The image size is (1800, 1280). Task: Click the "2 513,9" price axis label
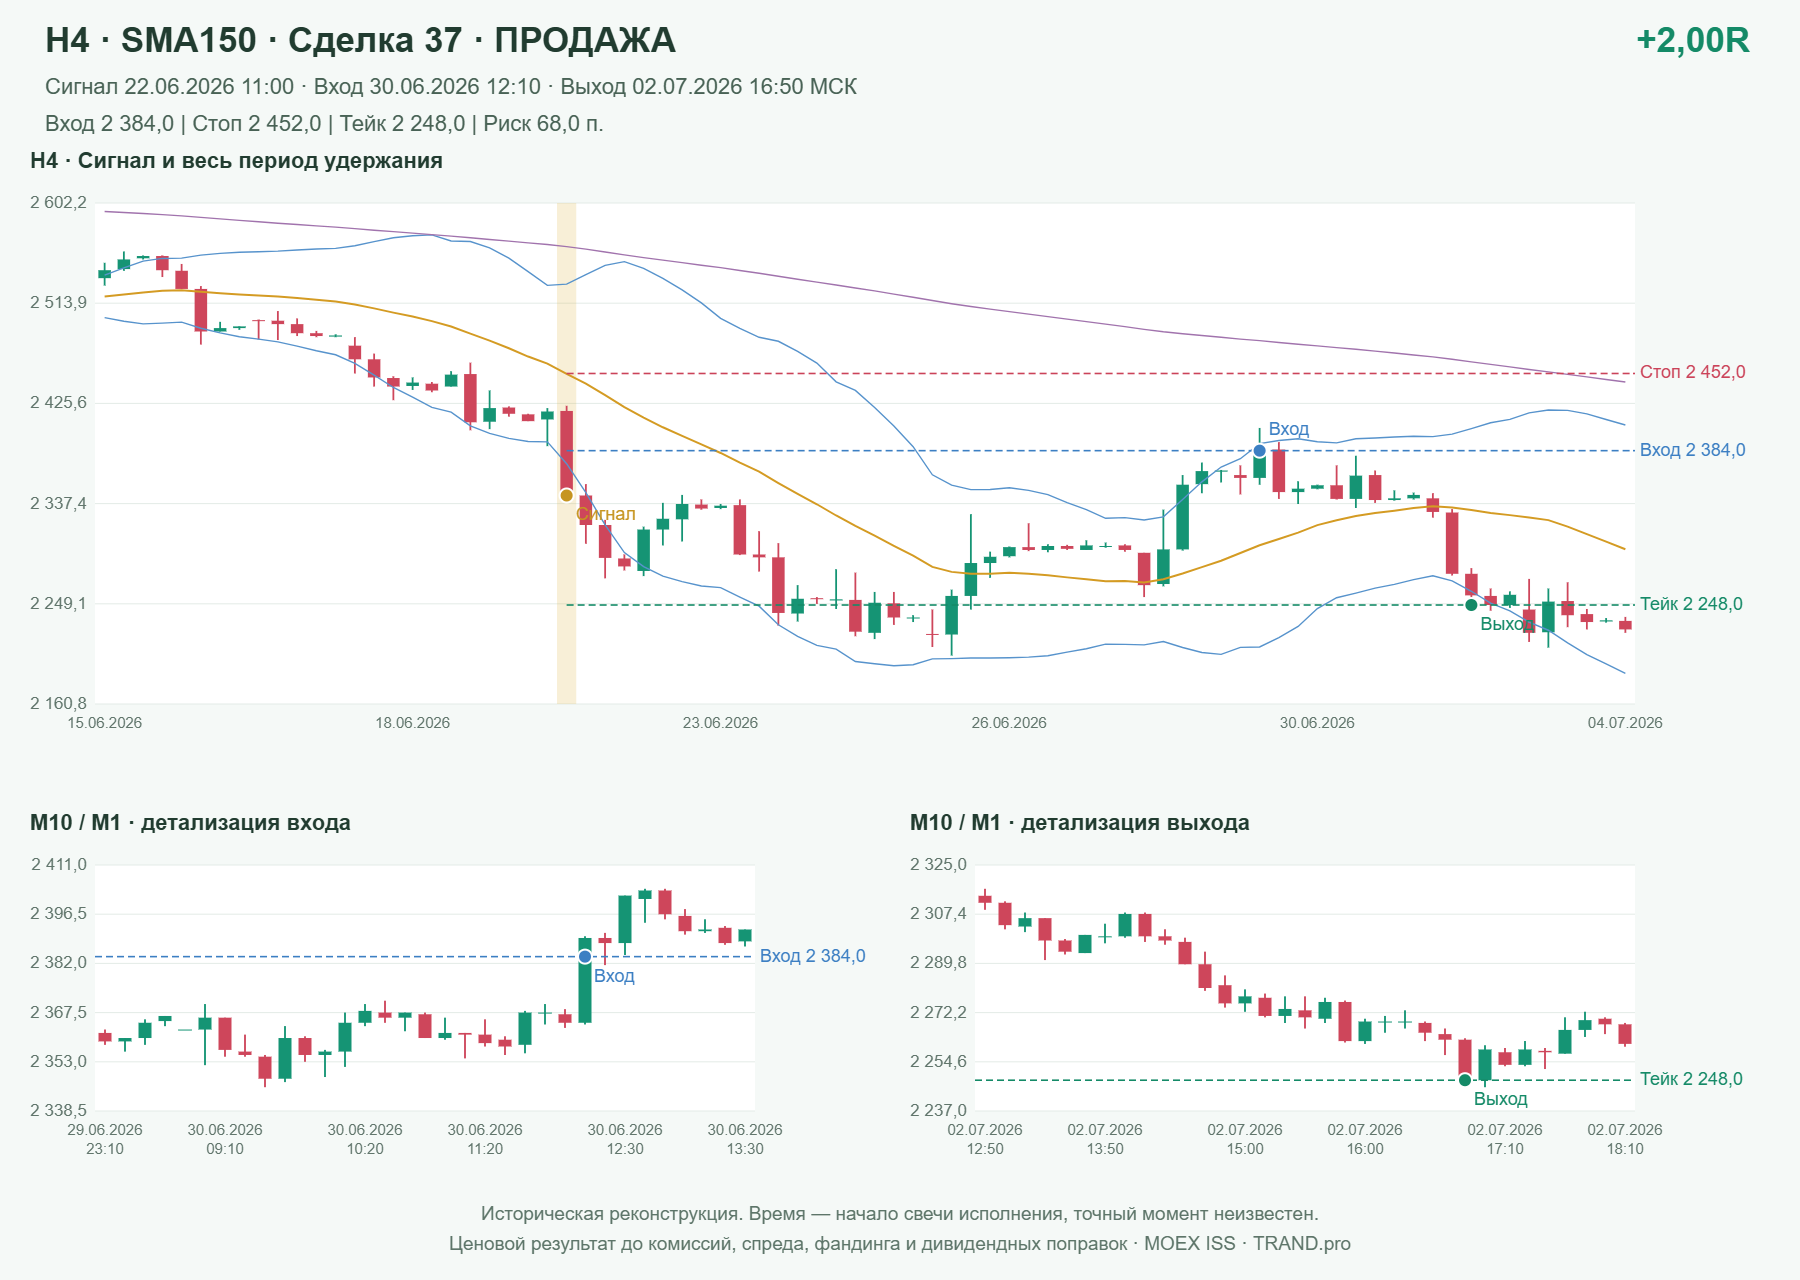59,303
